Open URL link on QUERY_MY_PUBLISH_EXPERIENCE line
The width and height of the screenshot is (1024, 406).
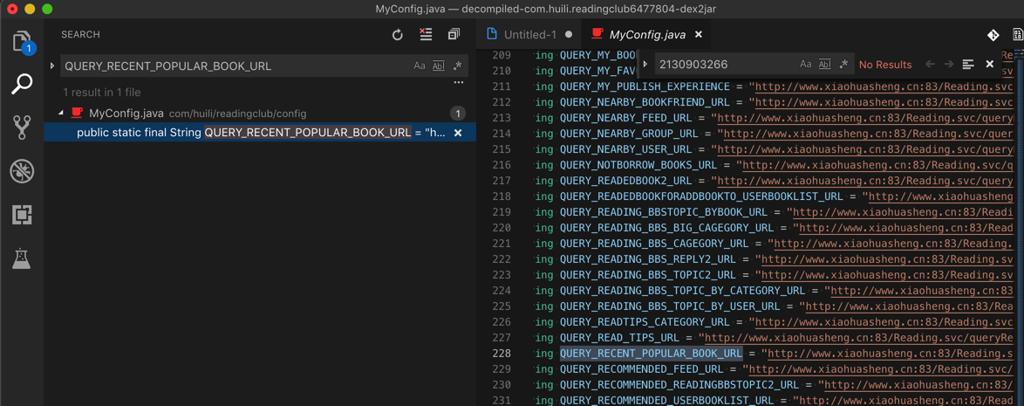884,87
